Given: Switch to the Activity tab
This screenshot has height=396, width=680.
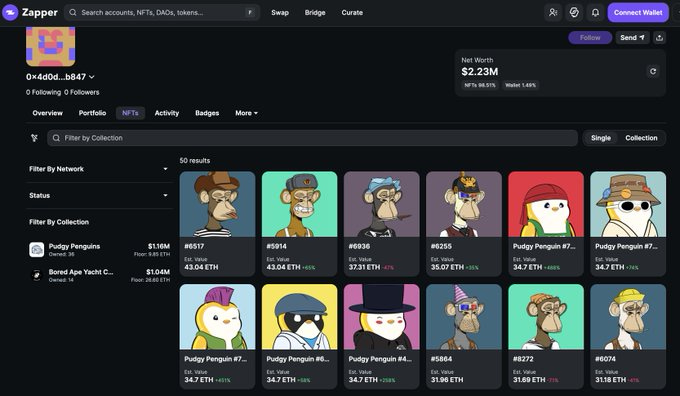Looking at the screenshot, I should [167, 113].
